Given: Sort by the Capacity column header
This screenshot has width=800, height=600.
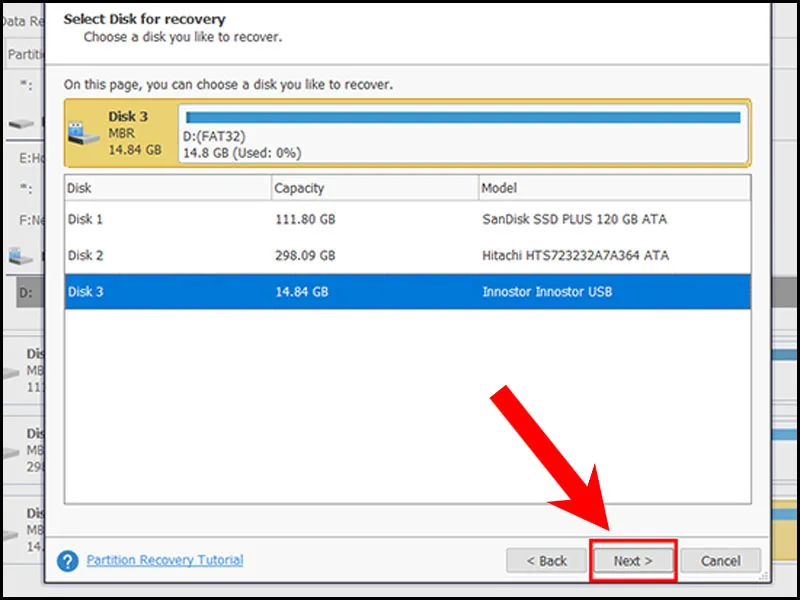Looking at the screenshot, I should [375, 188].
